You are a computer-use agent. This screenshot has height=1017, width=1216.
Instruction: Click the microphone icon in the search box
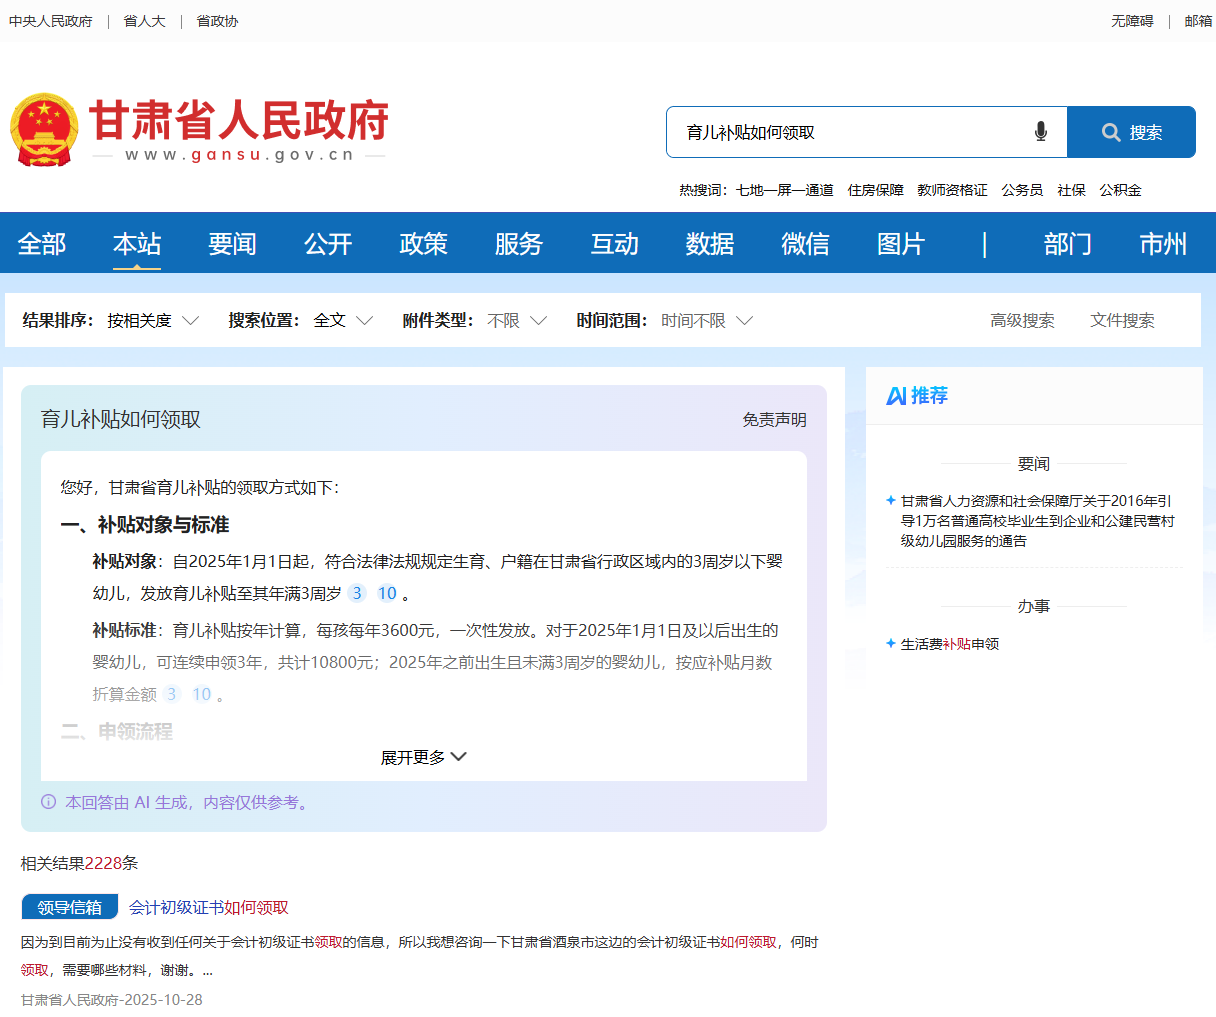1041,131
